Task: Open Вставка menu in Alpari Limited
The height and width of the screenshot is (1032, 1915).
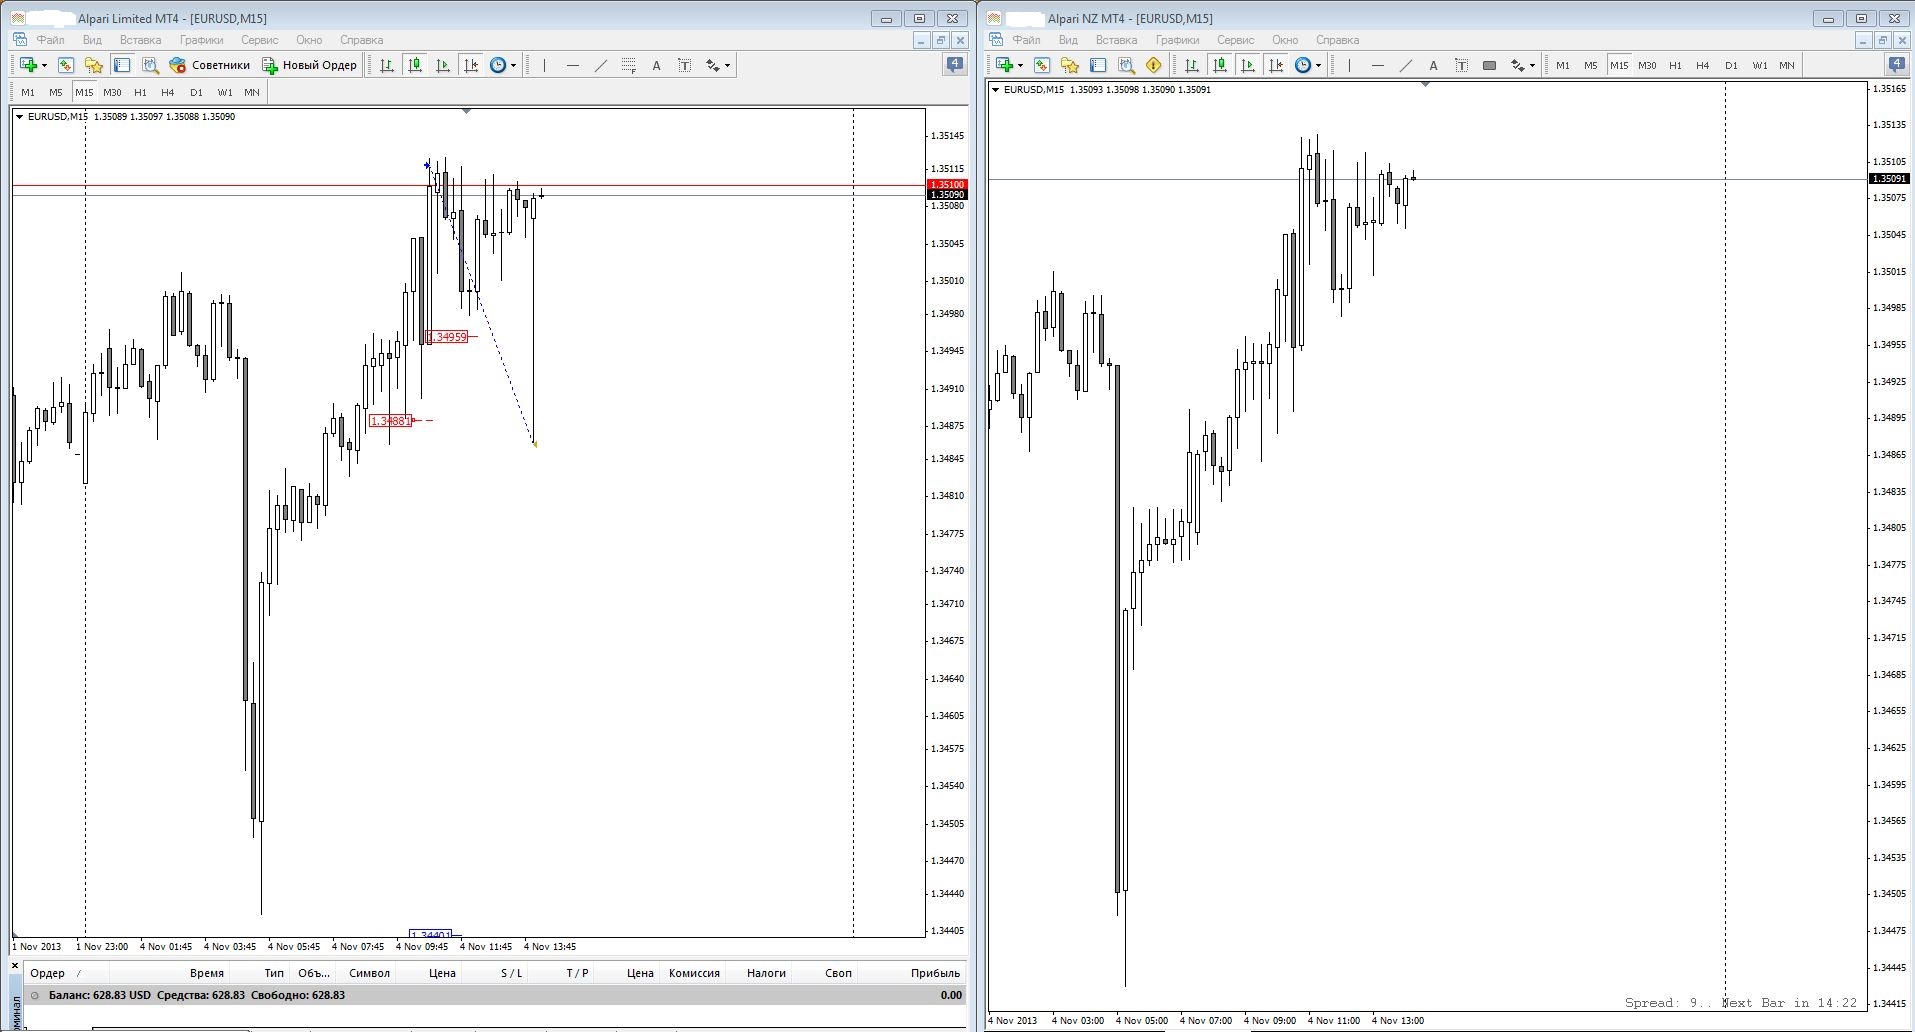Action: coord(140,40)
